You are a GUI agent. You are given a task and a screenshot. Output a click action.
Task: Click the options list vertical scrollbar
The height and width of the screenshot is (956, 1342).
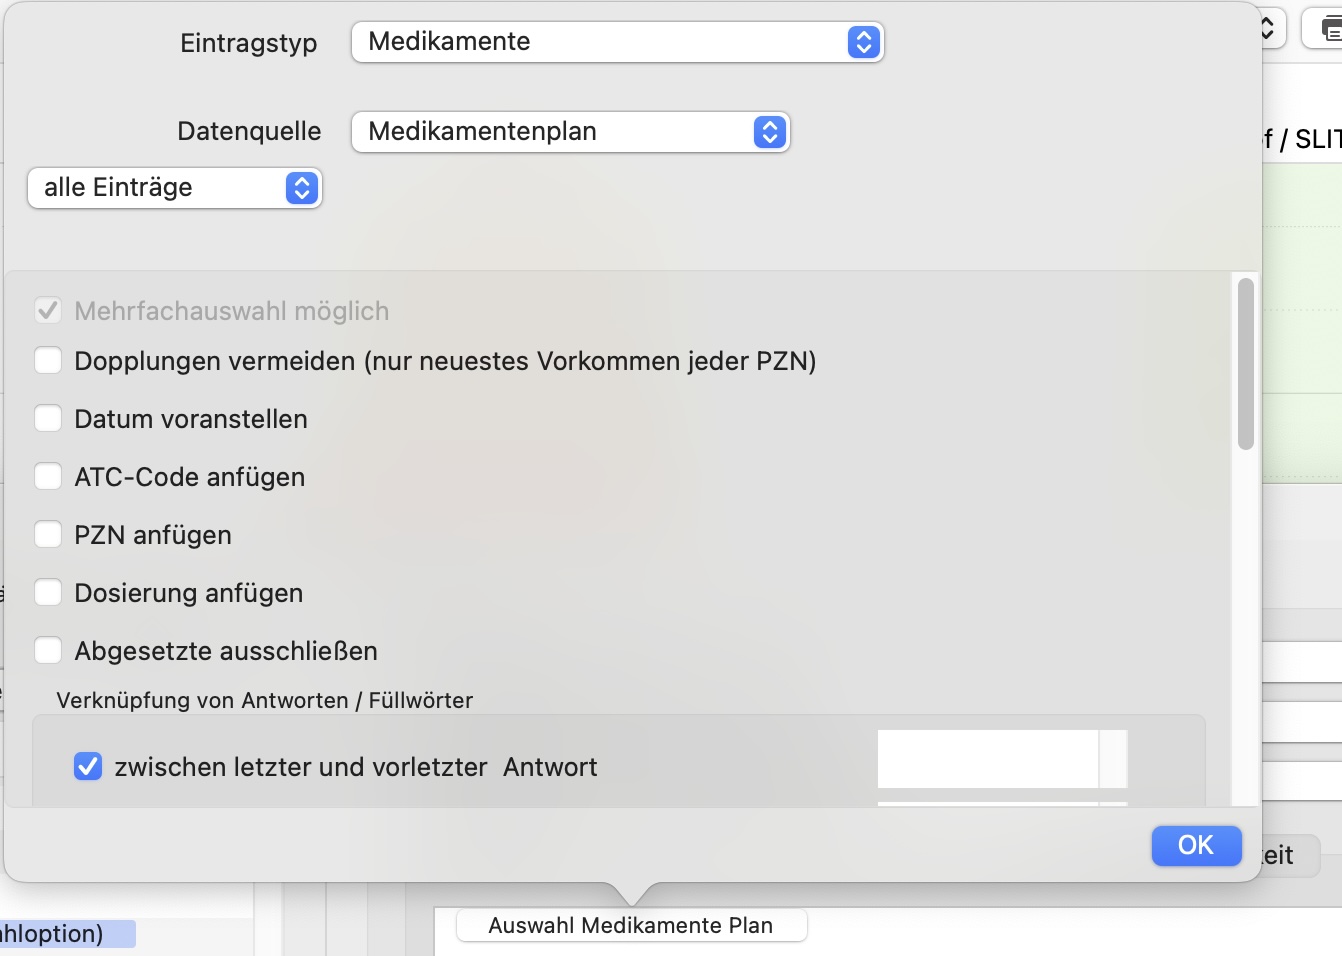pos(1245,364)
